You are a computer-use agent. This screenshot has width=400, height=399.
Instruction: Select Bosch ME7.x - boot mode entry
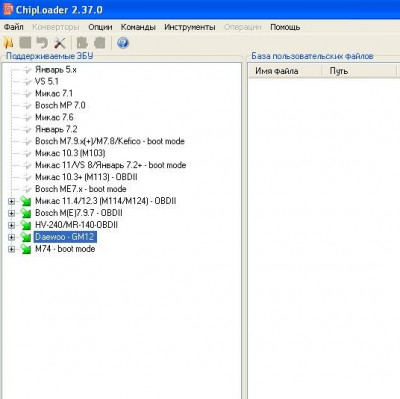[x=81, y=189]
